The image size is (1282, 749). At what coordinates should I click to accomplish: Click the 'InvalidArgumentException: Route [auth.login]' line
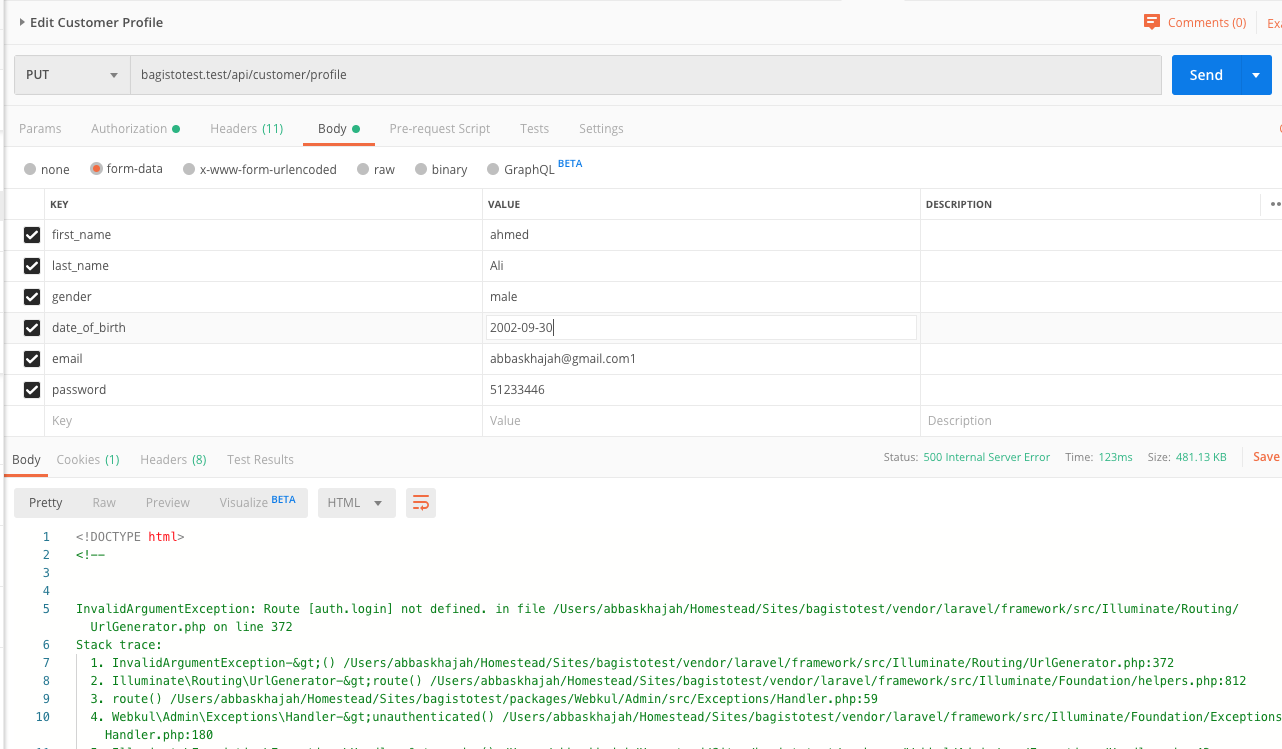657,618
